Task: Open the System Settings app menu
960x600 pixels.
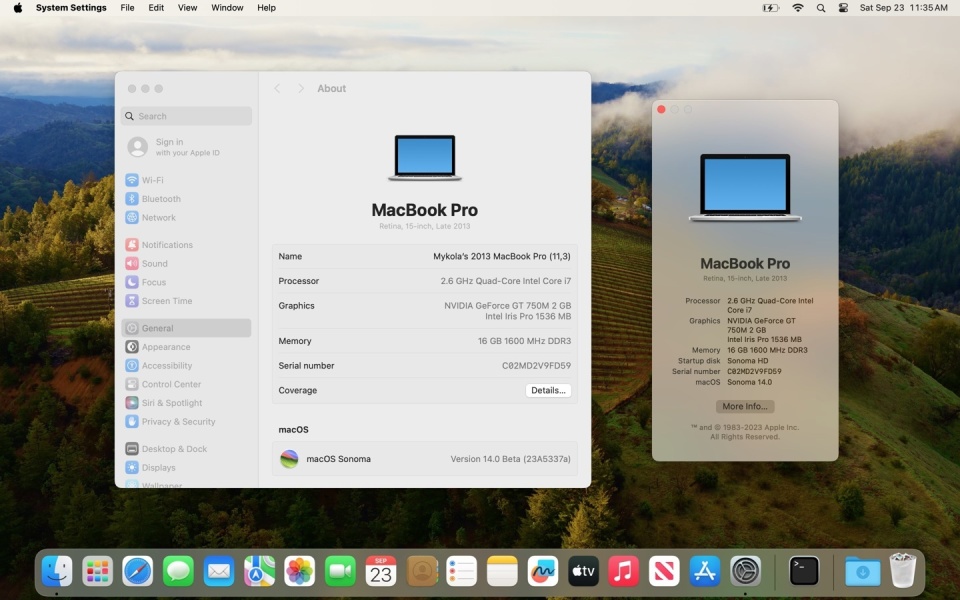Action: pos(71,8)
